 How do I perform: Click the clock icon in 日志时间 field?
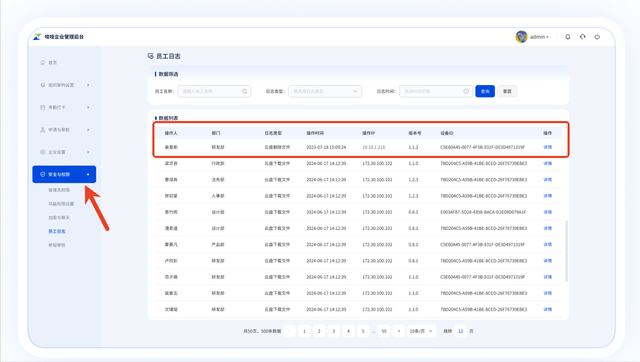point(466,91)
